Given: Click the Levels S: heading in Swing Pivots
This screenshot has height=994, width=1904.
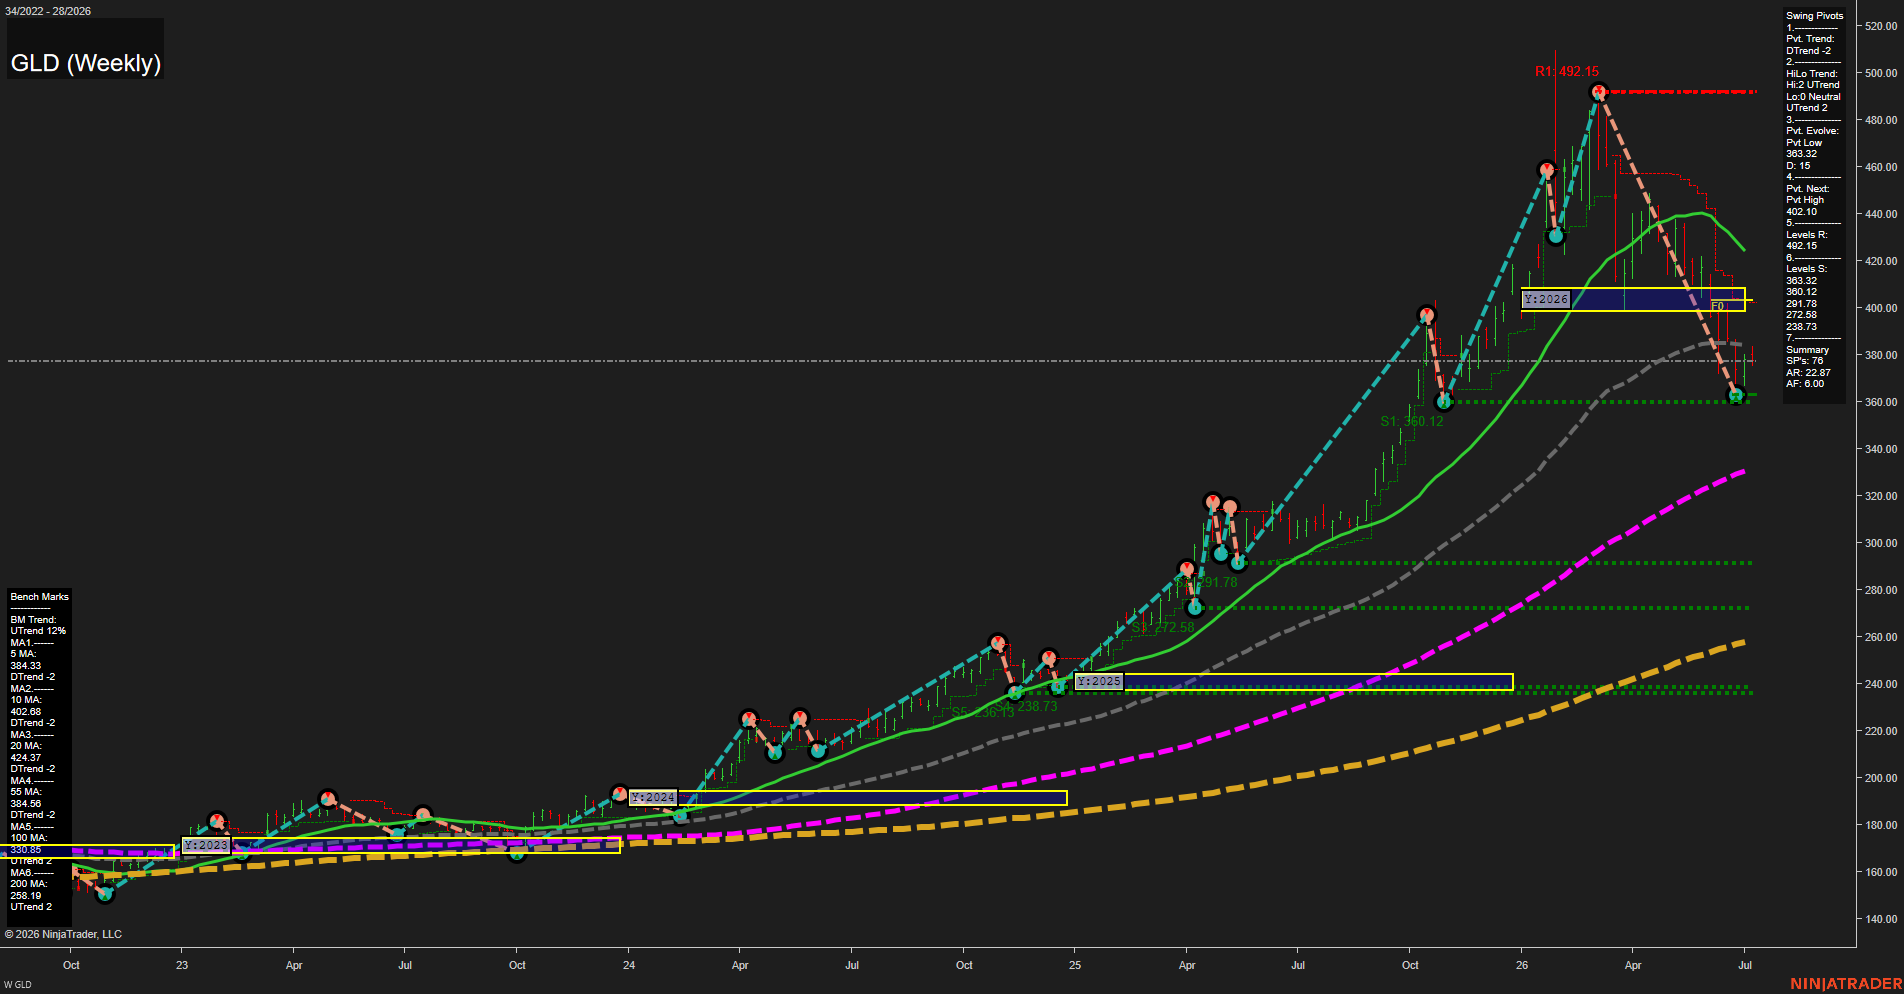Looking at the screenshot, I should 1806,269.
